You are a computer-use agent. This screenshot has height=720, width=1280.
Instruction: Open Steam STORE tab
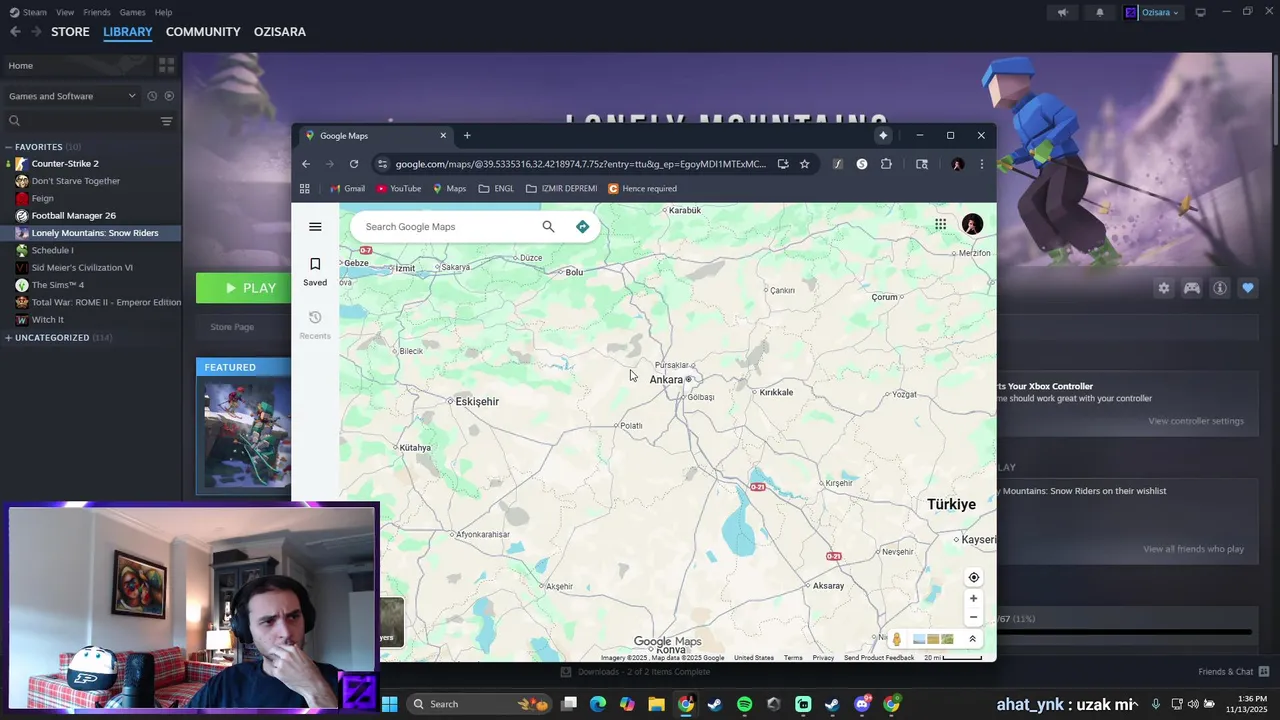click(x=70, y=32)
